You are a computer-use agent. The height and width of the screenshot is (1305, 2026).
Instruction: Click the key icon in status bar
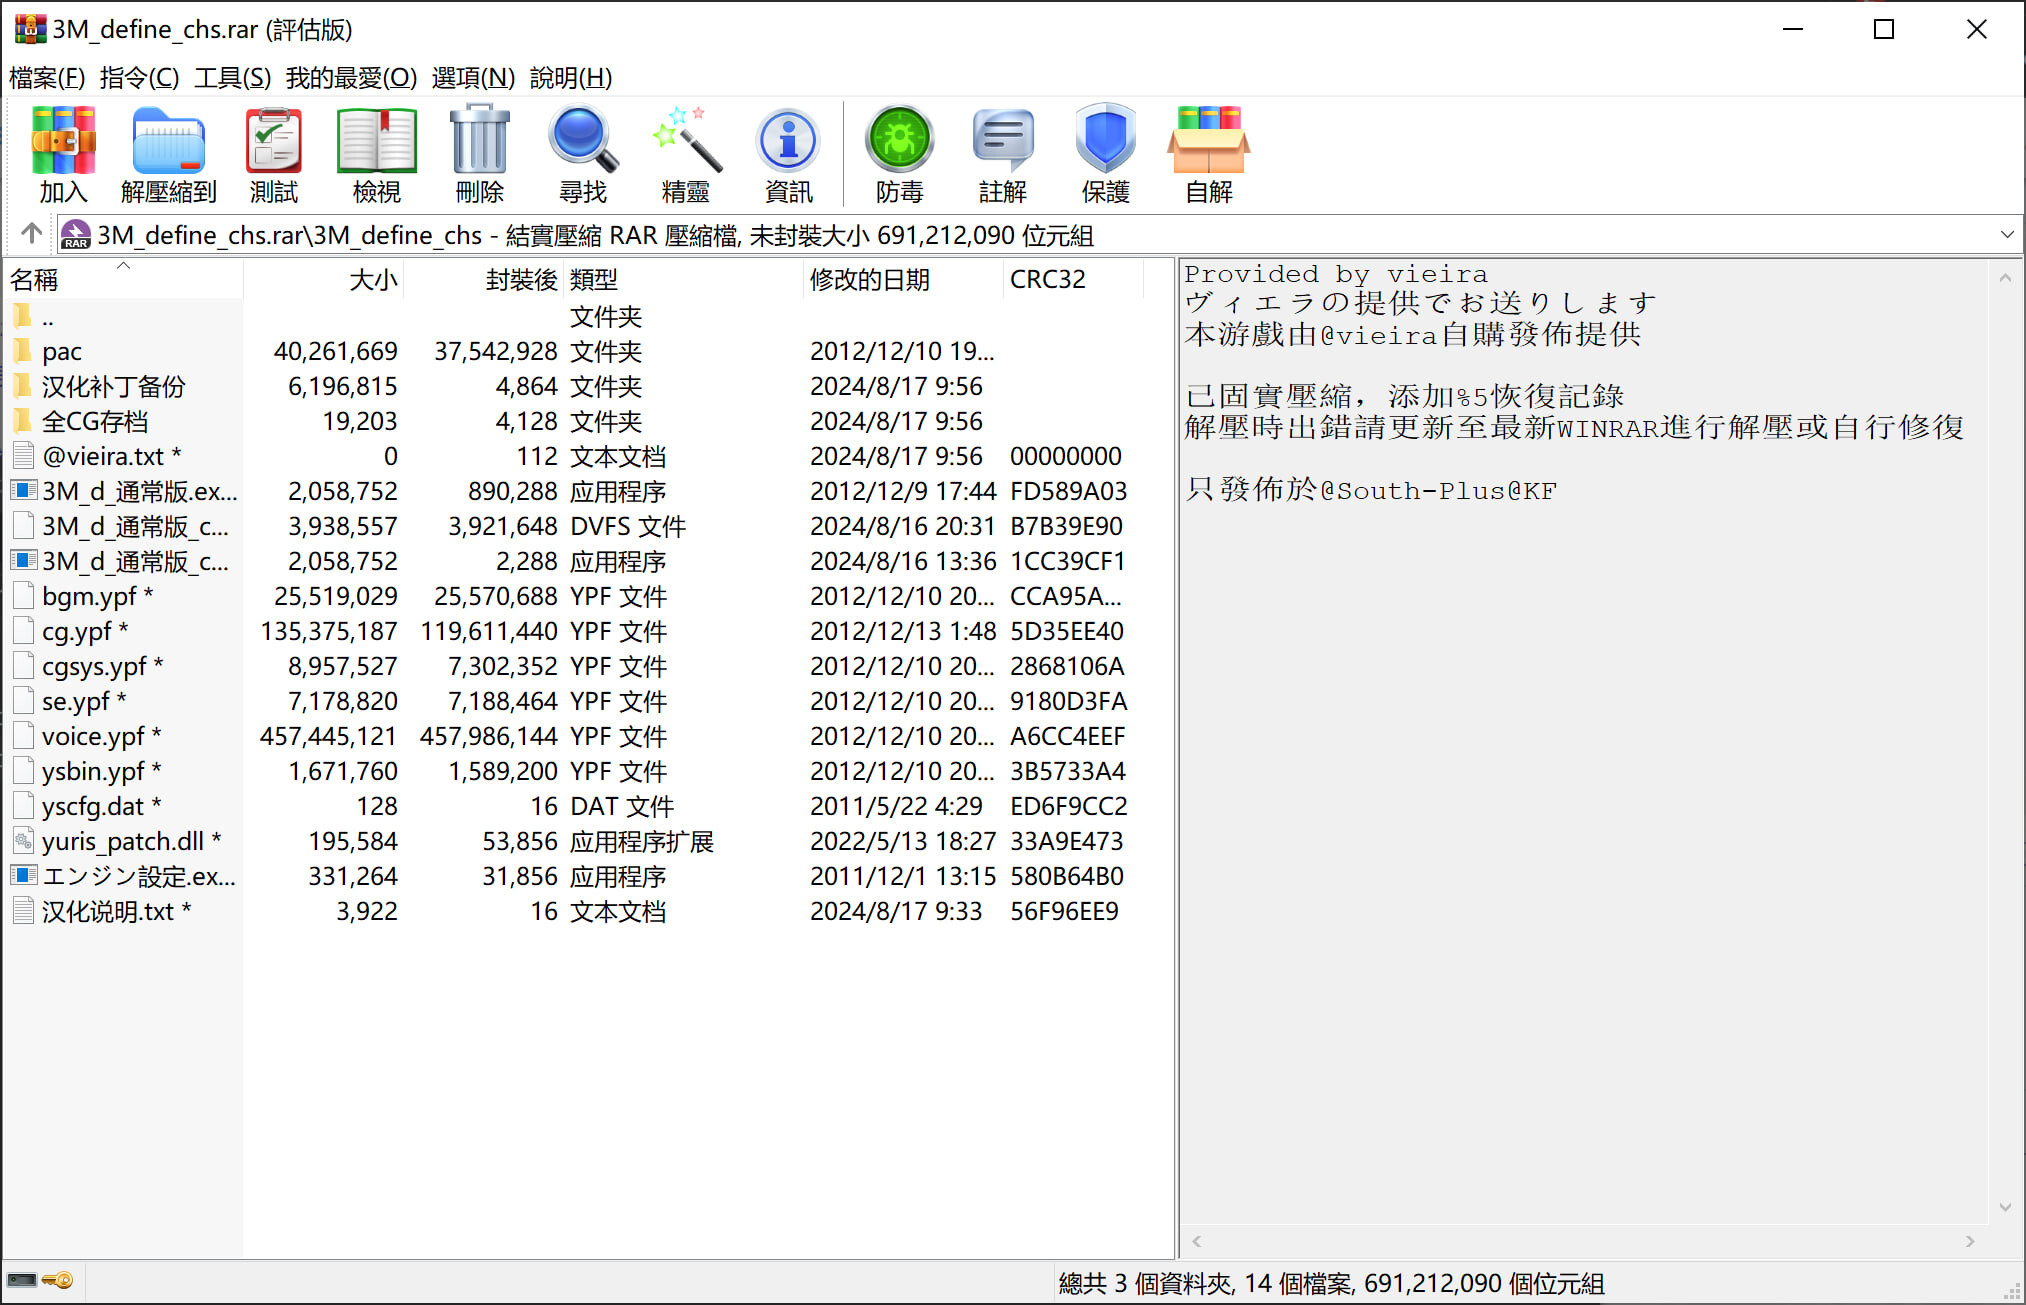click(59, 1281)
